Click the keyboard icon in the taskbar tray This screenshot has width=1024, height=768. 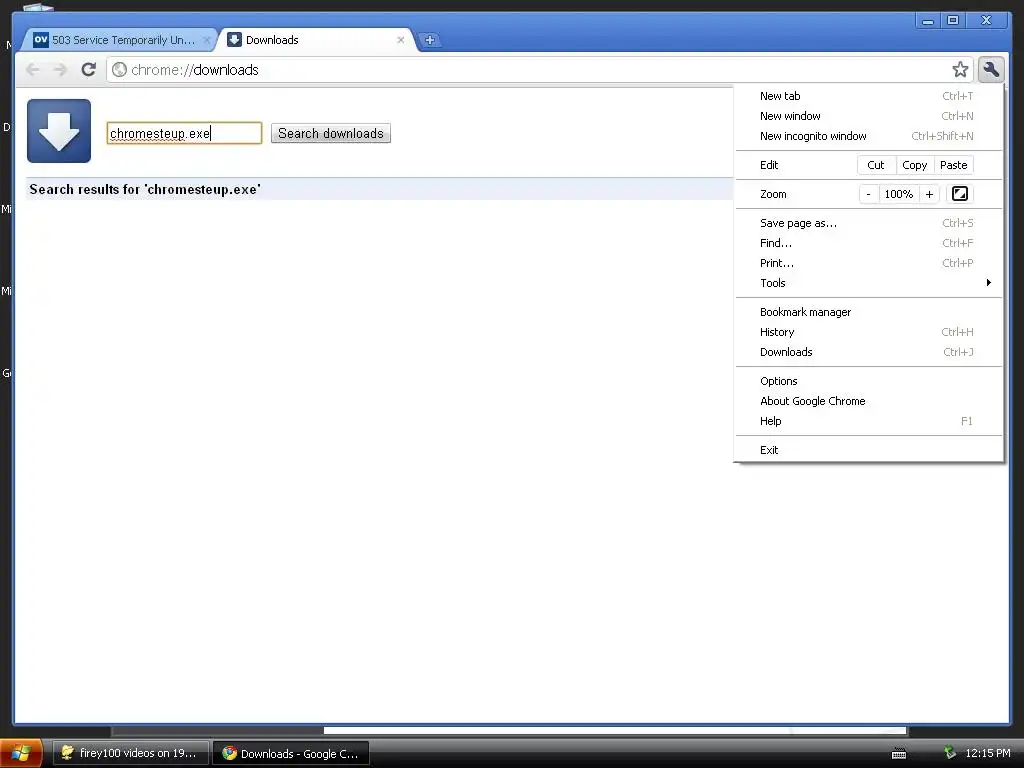(899, 754)
